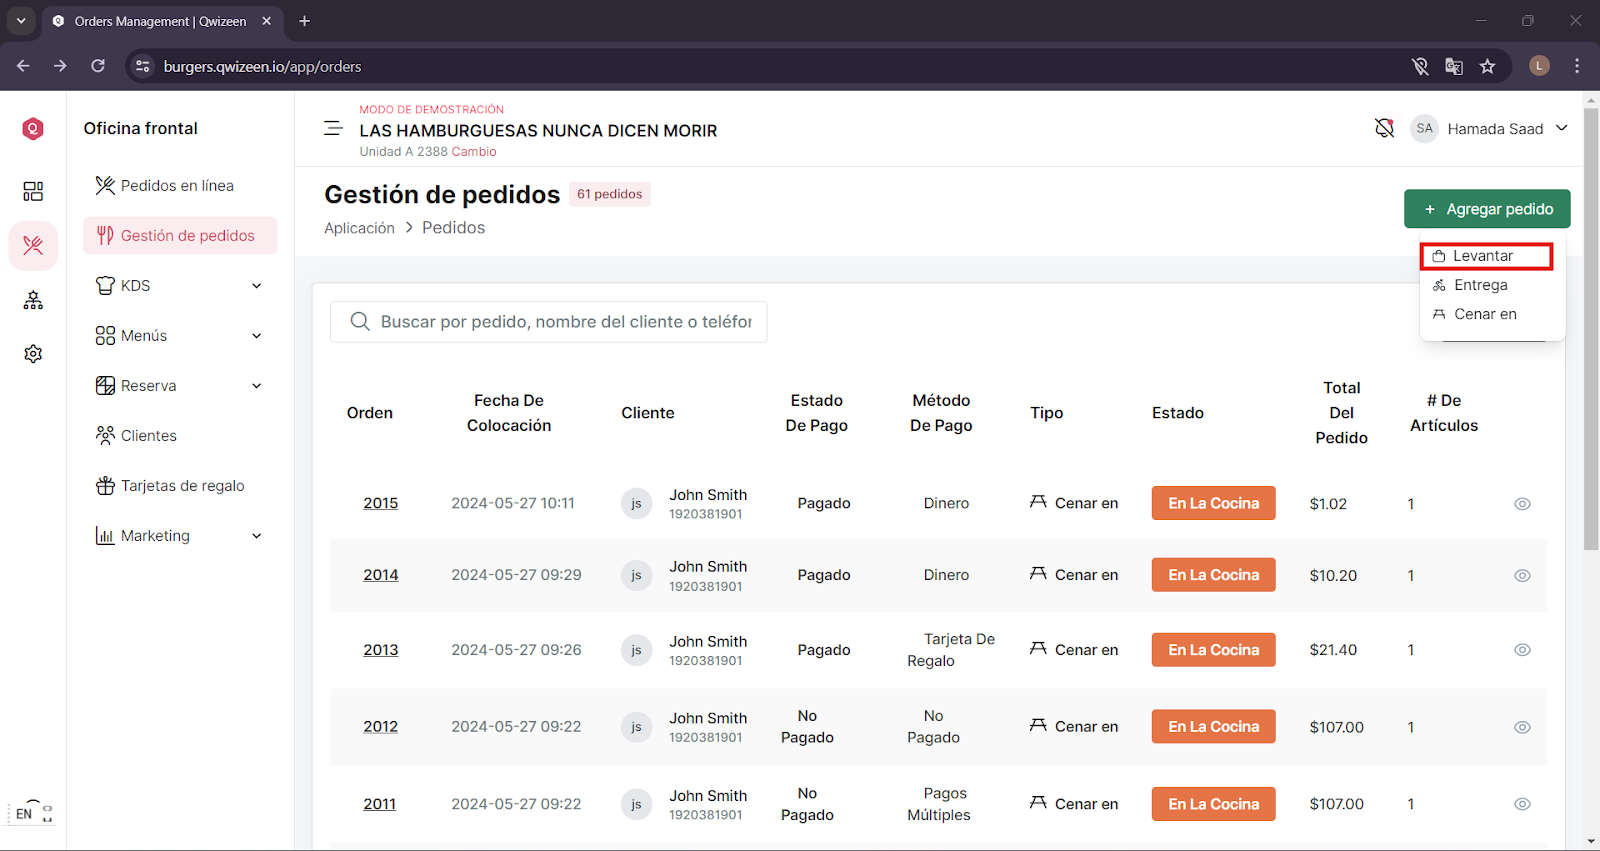Open order 2012 link
The width and height of the screenshot is (1600, 851).
pos(380,727)
